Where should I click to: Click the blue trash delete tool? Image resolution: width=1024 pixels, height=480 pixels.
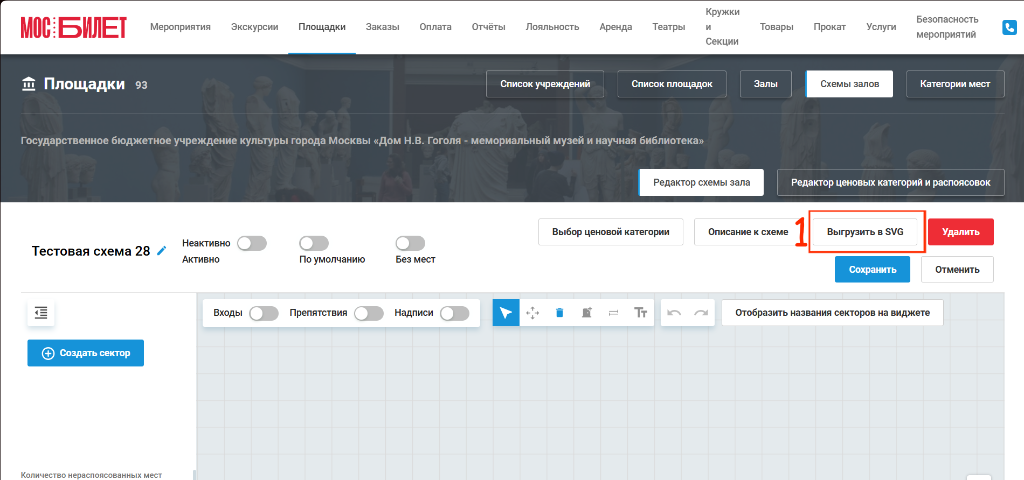(x=559, y=313)
